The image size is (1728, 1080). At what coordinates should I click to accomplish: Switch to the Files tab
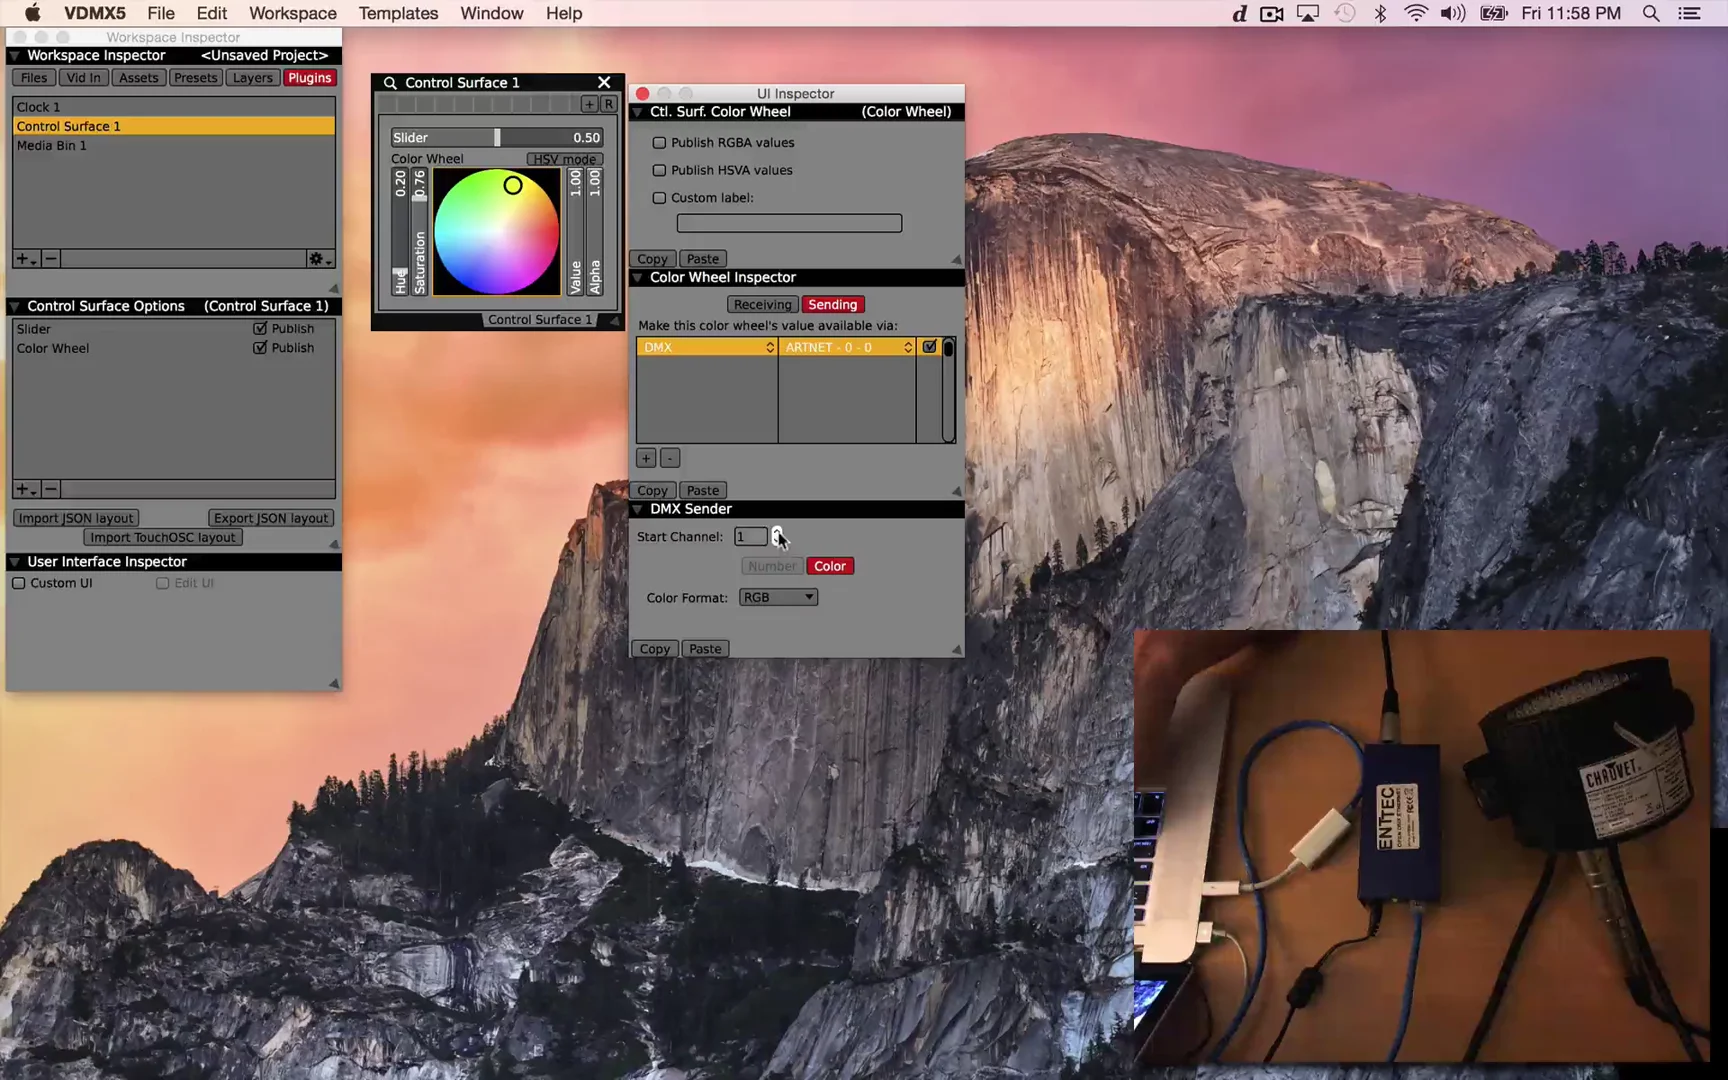pos(34,78)
